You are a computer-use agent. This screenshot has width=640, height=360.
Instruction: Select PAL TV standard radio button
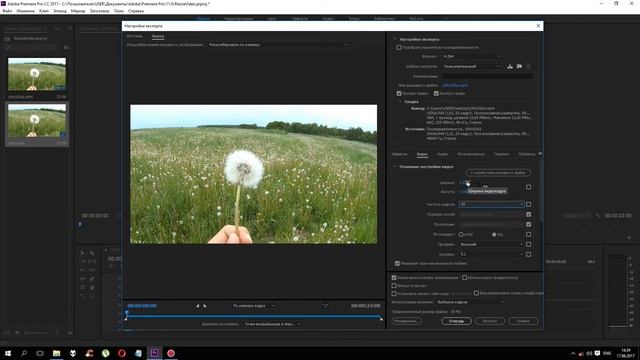(x=494, y=234)
